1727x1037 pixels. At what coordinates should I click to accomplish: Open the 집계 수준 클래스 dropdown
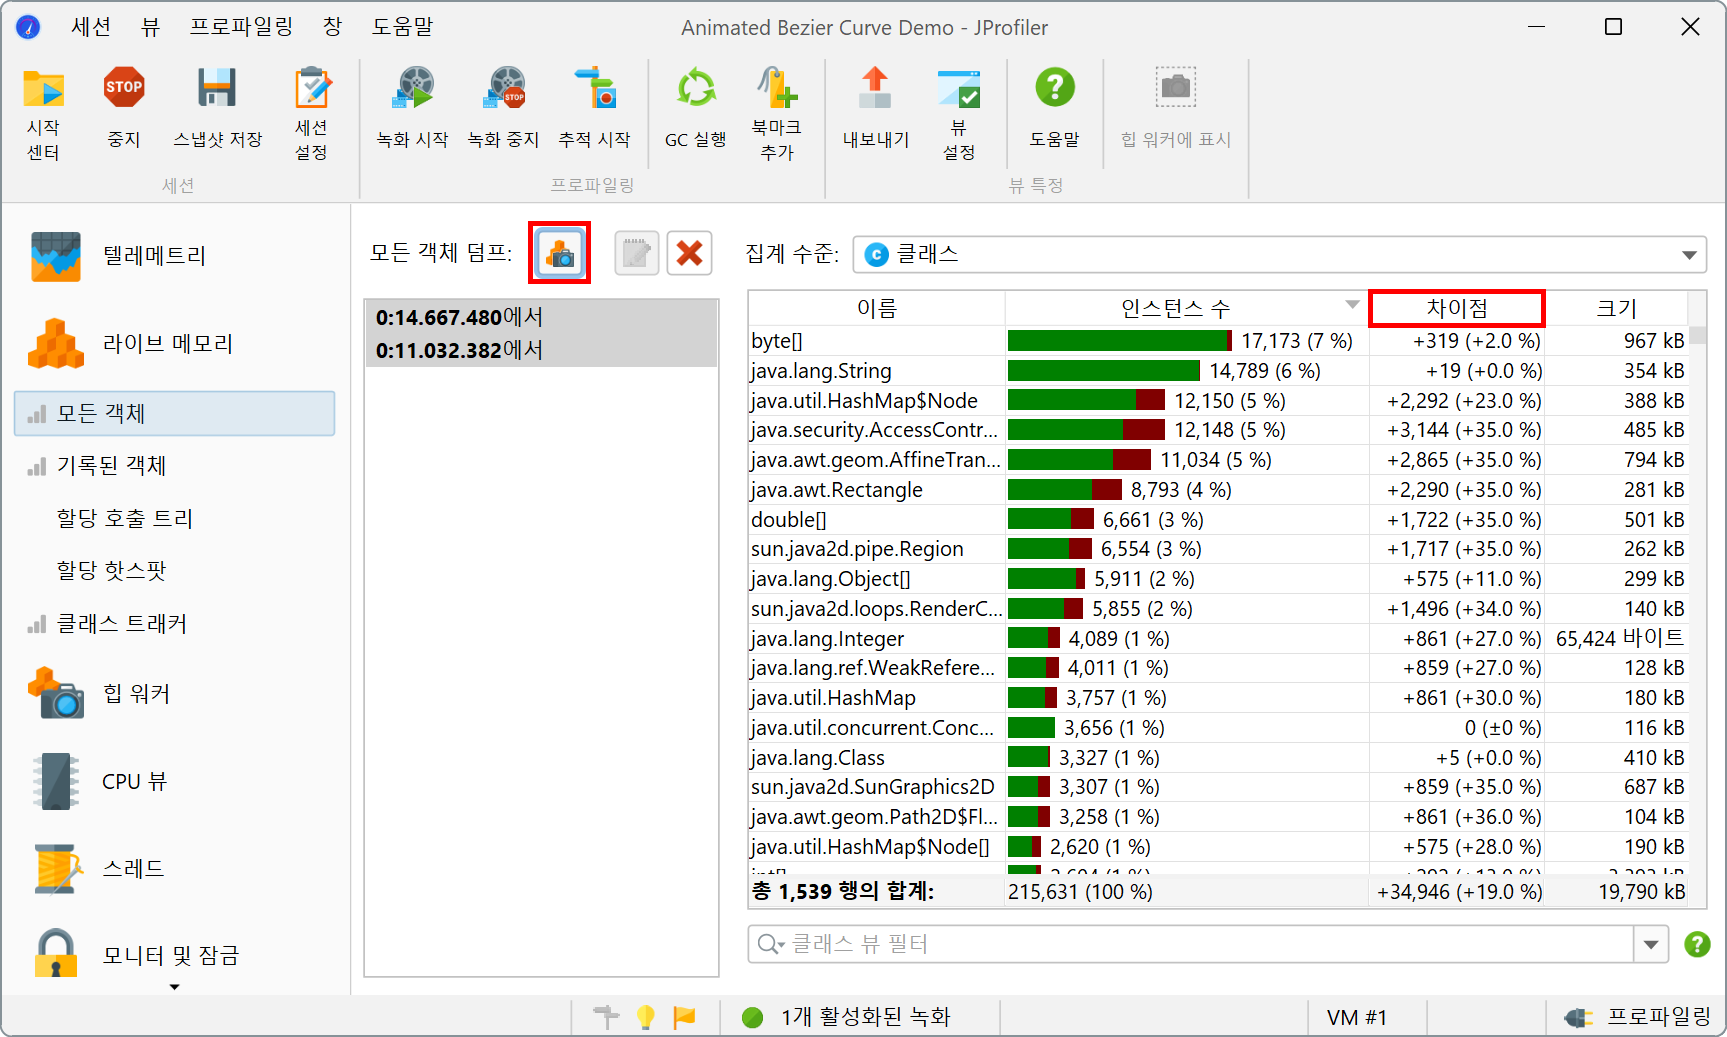1279,254
